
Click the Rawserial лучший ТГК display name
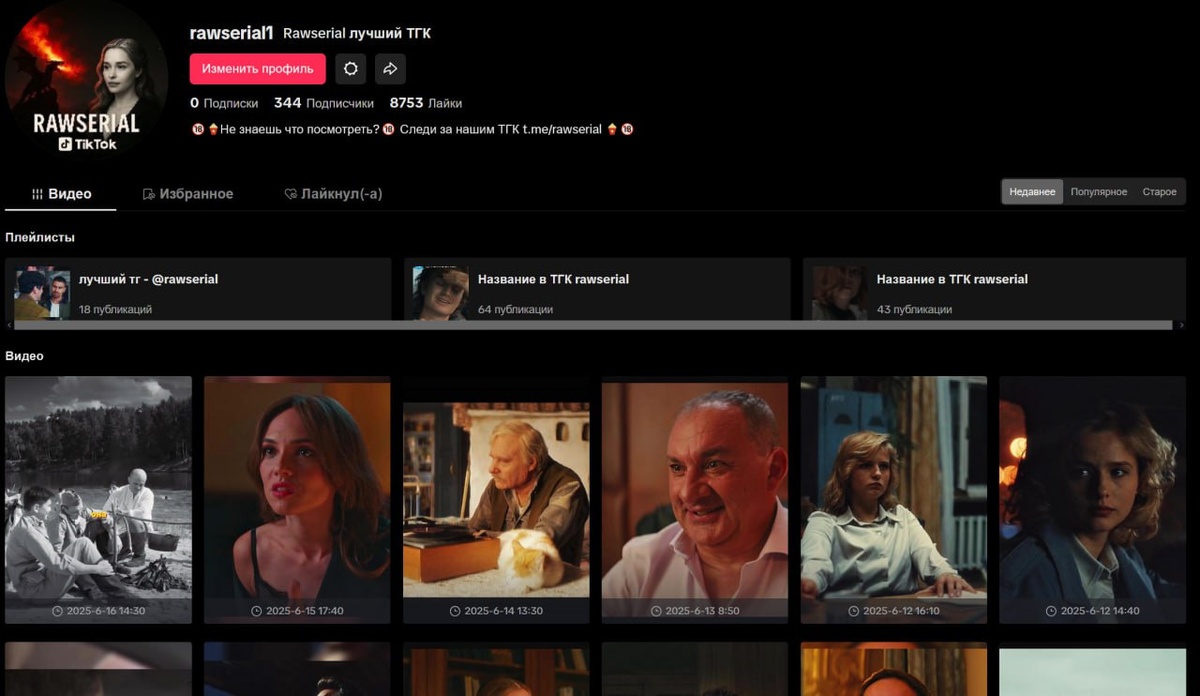pyautogui.click(x=357, y=34)
